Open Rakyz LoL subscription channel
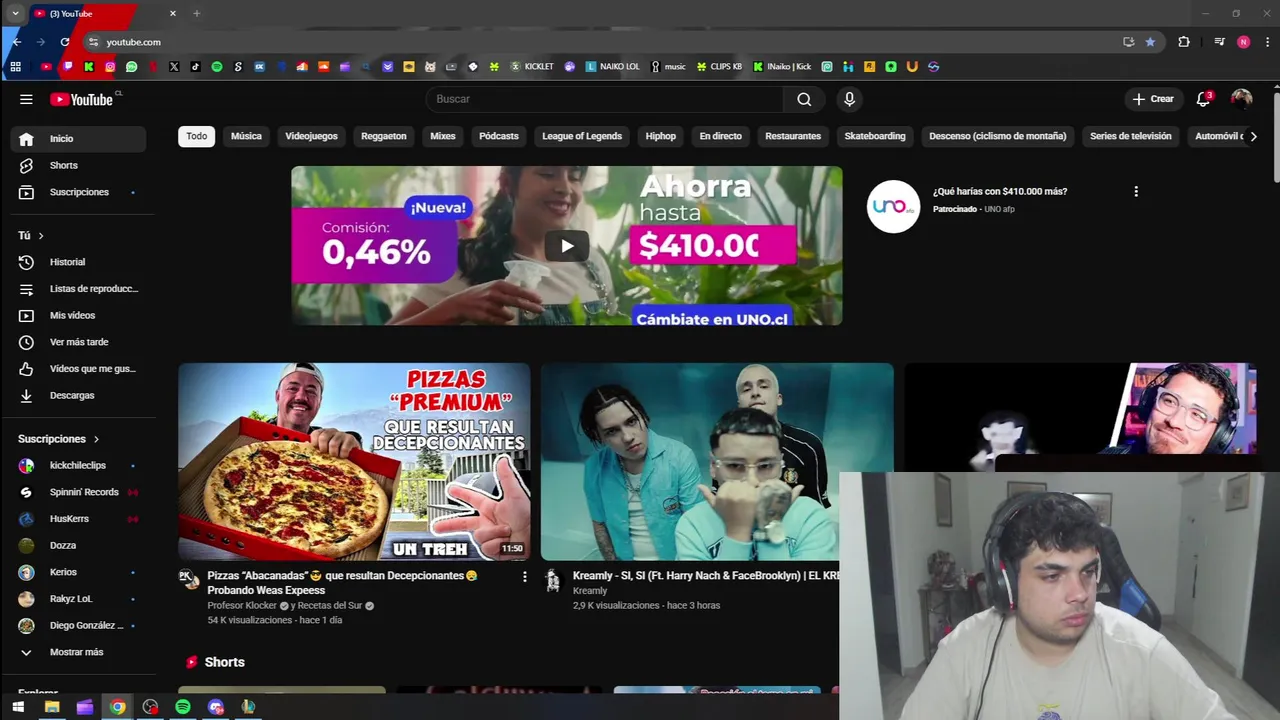Screen dimensions: 1280x720 [78, 599]
